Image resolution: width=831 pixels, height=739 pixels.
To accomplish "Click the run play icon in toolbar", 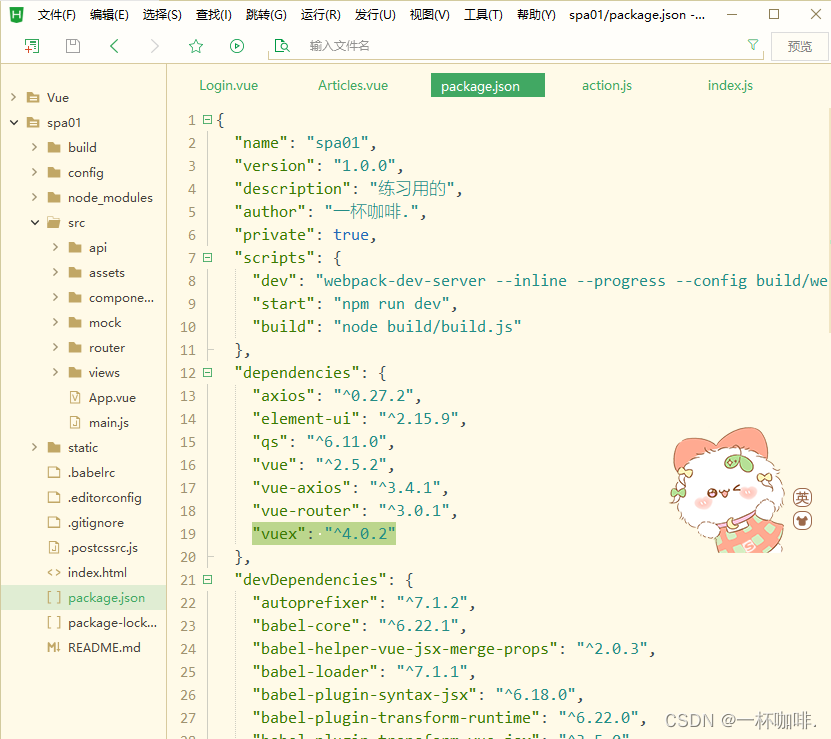I will click(x=237, y=46).
